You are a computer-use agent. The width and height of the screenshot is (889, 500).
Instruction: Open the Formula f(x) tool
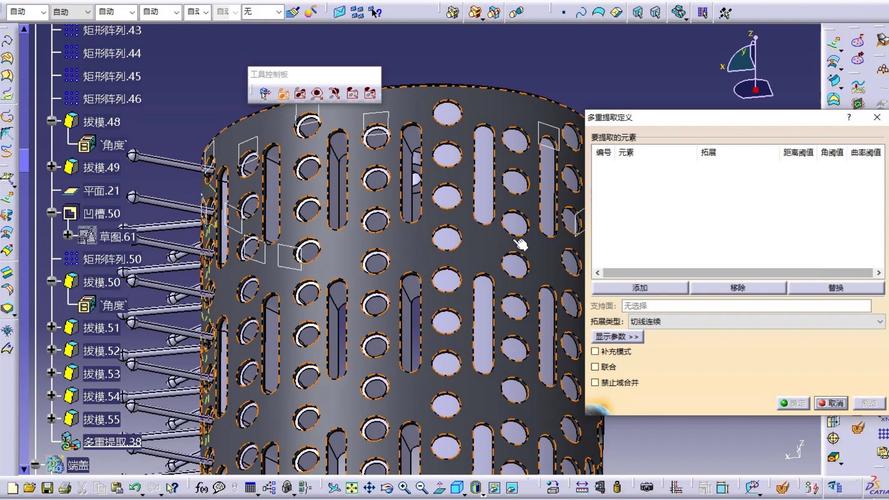(x=201, y=488)
